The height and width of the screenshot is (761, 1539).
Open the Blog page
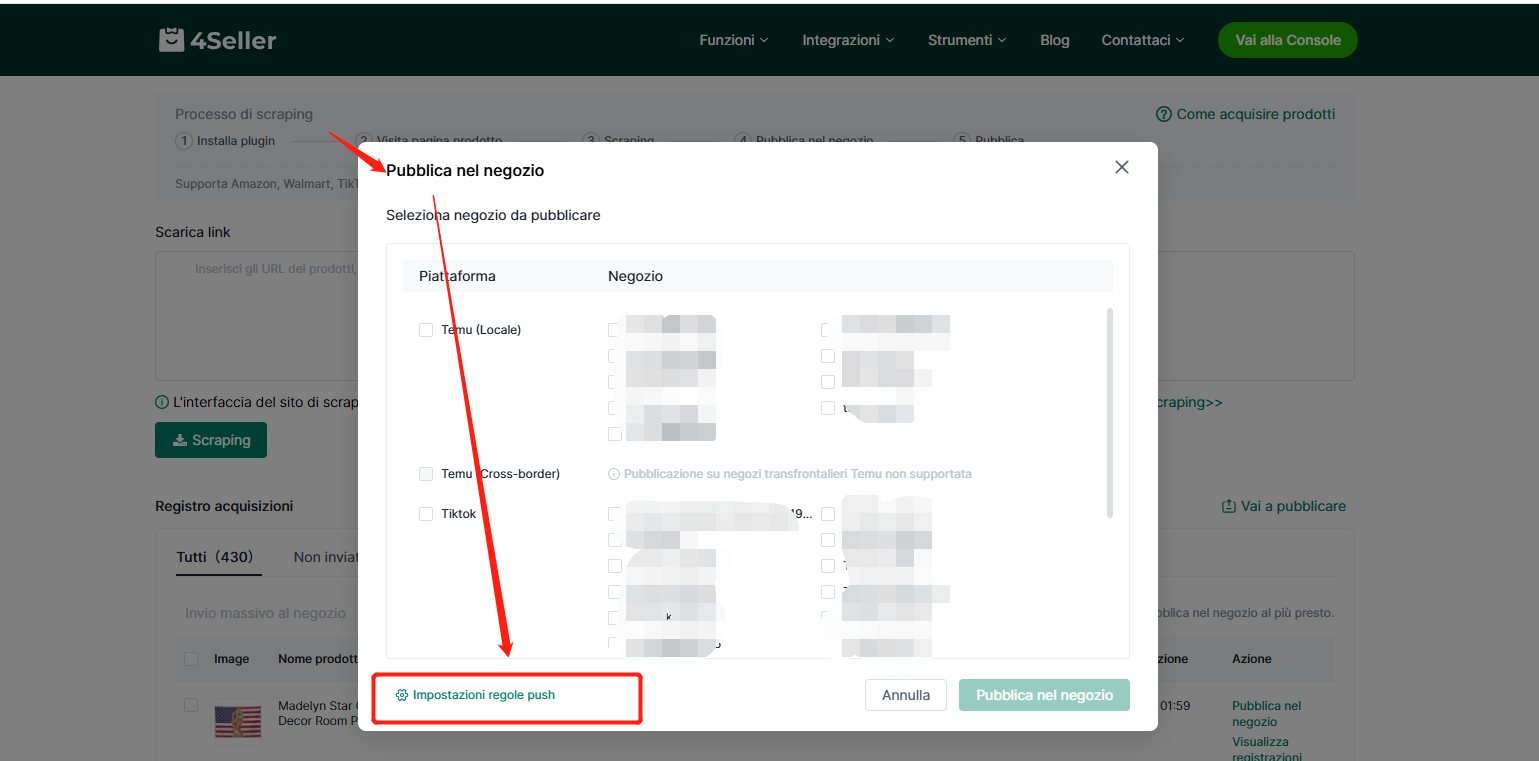coord(1054,40)
